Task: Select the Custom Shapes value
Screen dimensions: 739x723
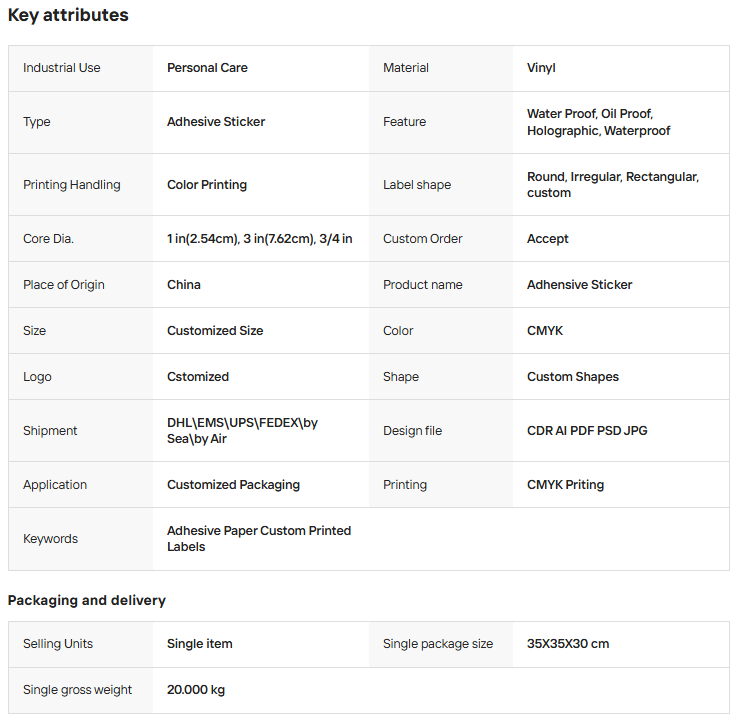Action: click(x=573, y=377)
